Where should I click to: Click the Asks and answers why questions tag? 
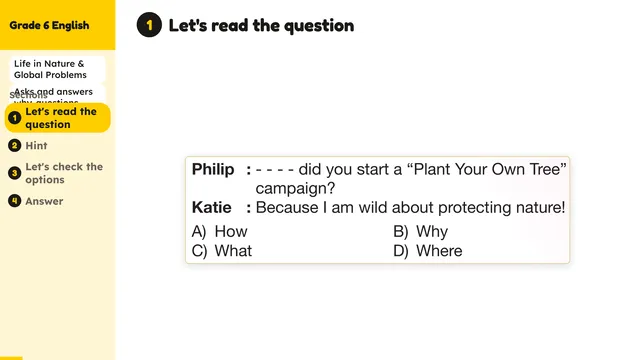click(58, 95)
